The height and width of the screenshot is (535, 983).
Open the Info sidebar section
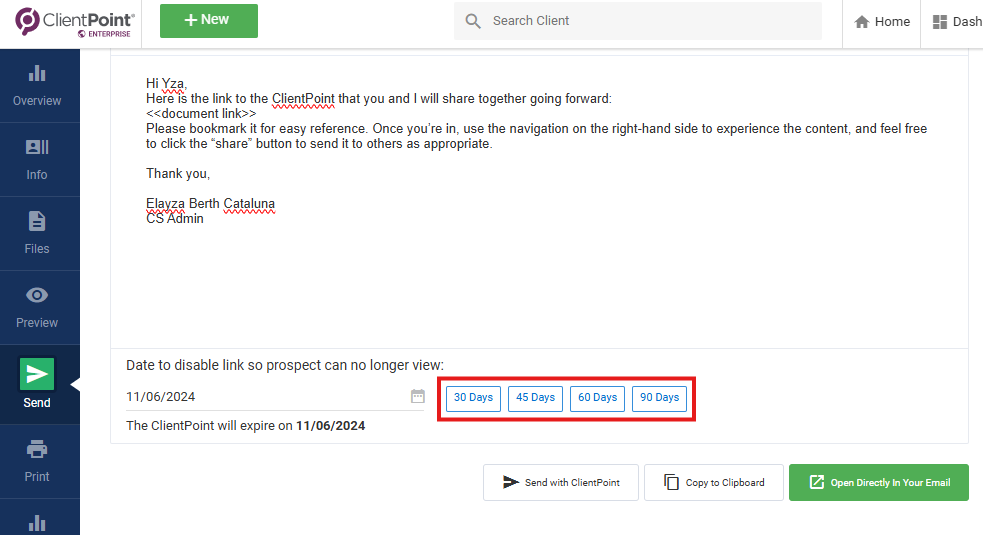[37, 160]
